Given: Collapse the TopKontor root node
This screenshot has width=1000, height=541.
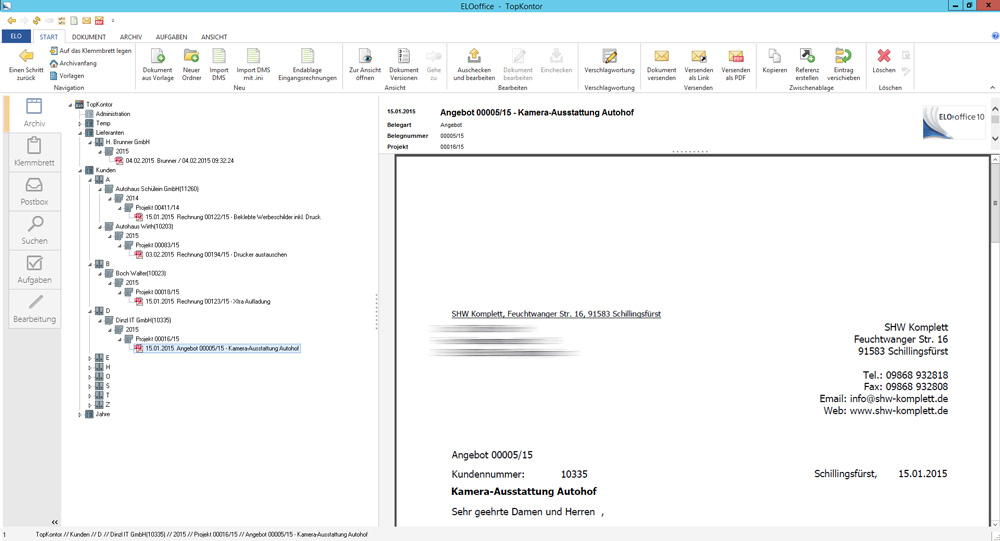Looking at the screenshot, I should pyautogui.click(x=70, y=105).
